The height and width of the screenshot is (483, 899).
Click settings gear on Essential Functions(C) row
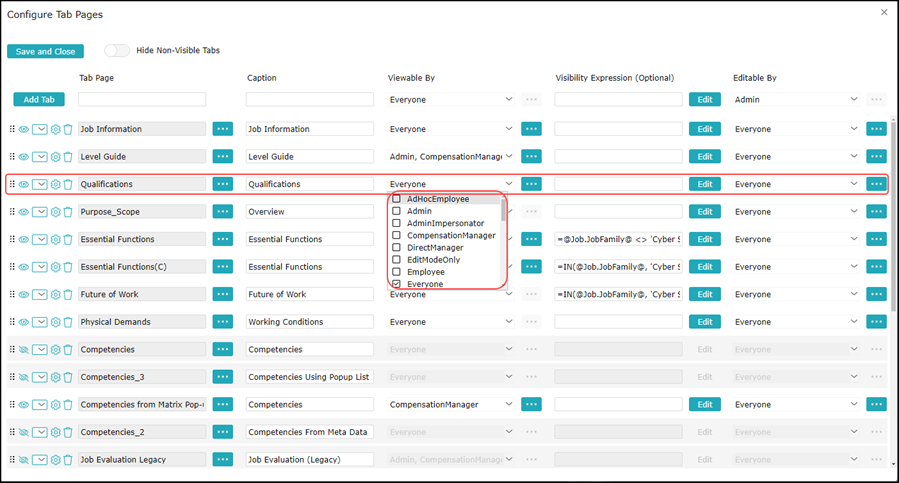point(56,267)
